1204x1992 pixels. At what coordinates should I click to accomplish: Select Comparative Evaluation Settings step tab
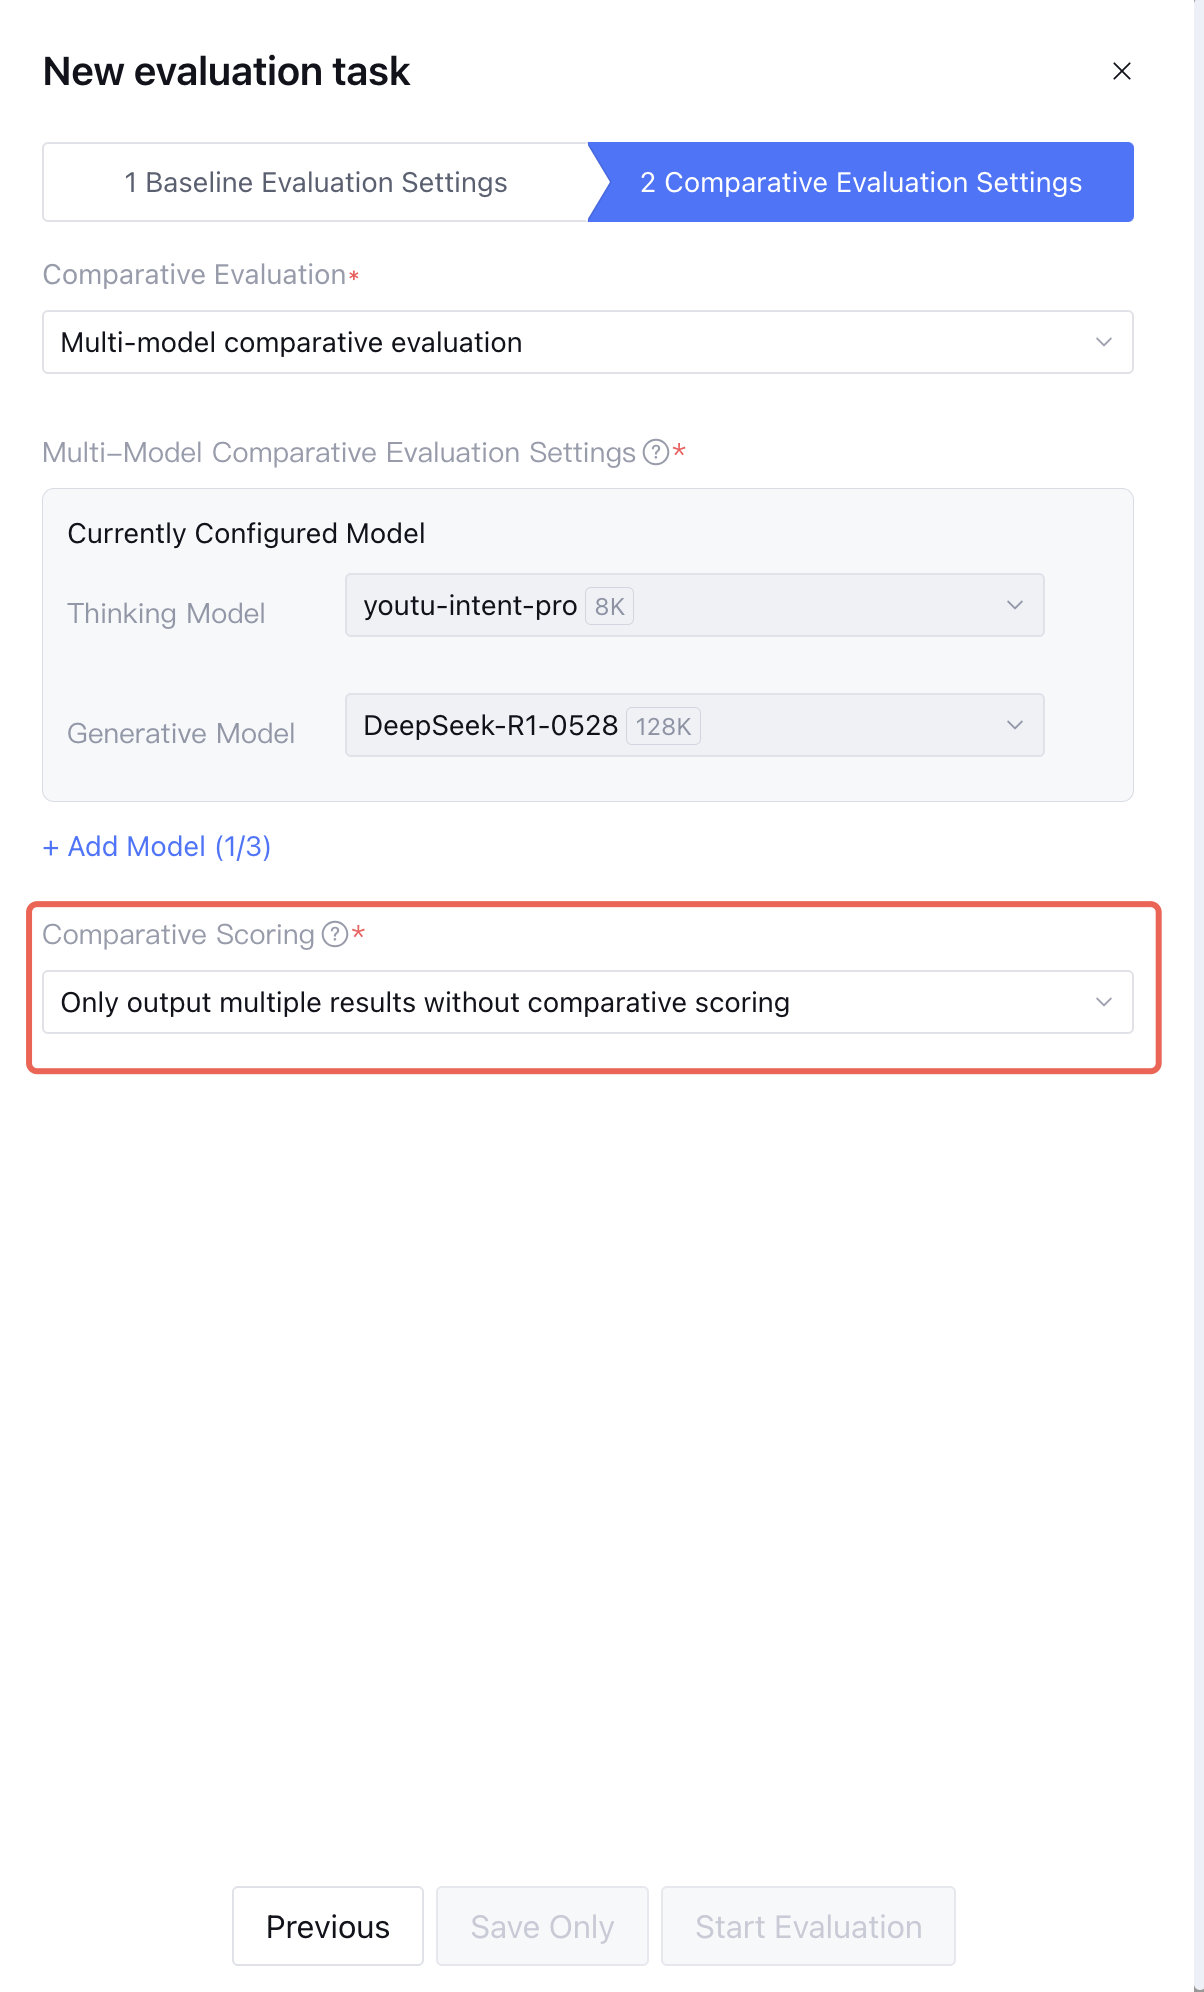point(861,182)
